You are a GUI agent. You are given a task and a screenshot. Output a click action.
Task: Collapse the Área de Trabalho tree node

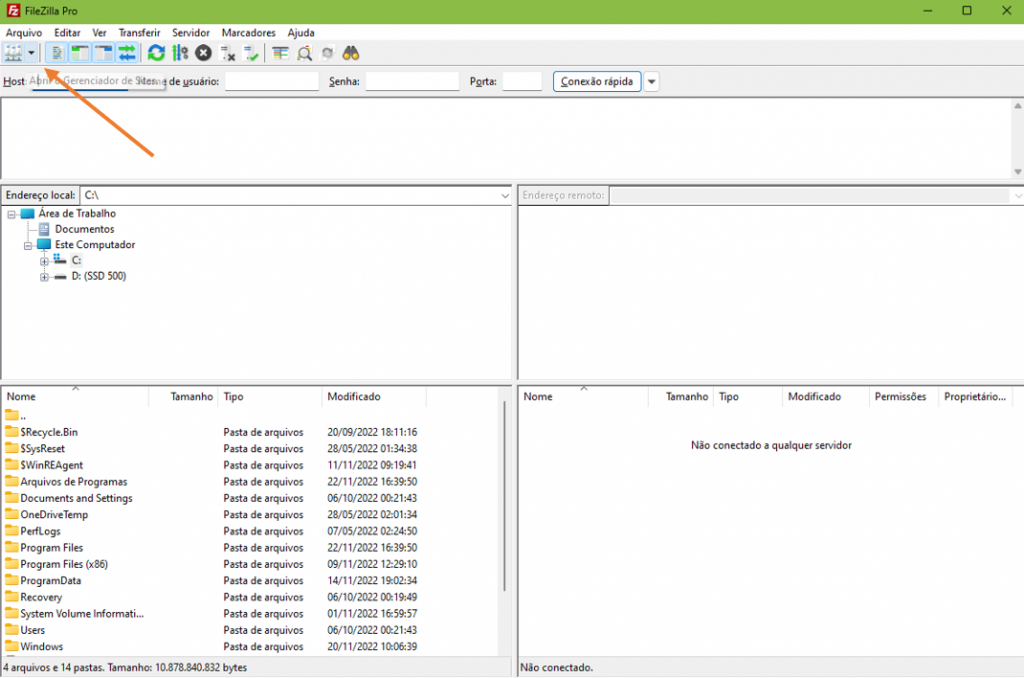(x=11, y=214)
